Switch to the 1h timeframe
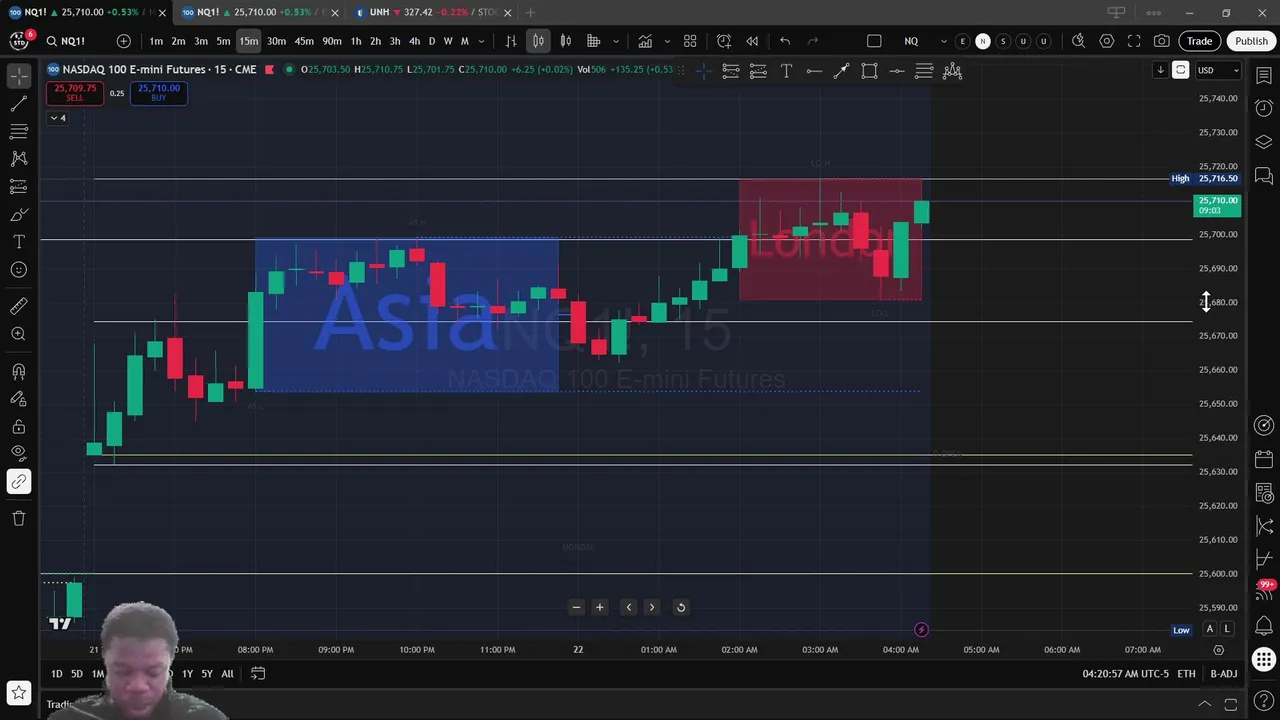Screen dimensions: 1280x720 pos(356,41)
